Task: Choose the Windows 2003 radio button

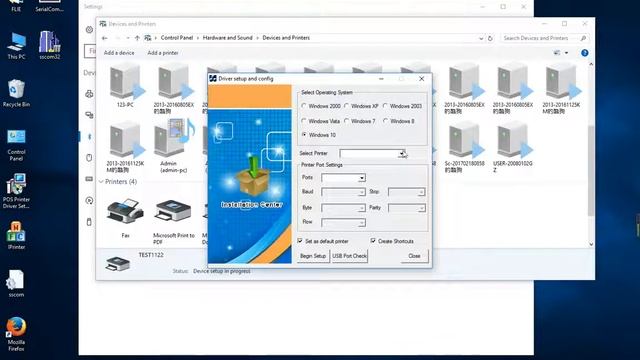Action: [x=385, y=106]
